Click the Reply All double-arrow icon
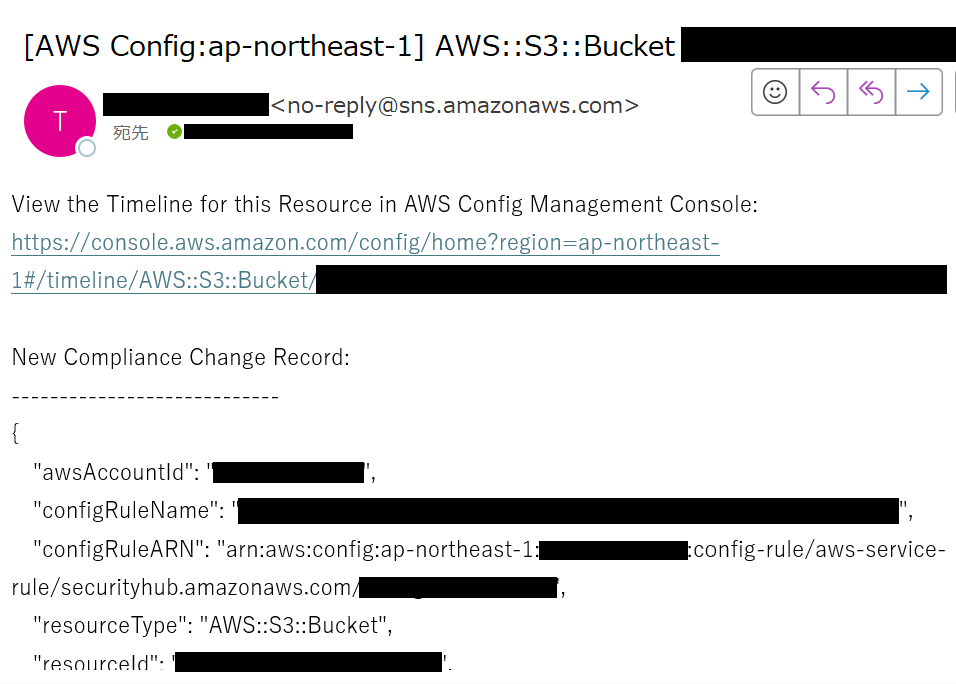The width and height of the screenshot is (956, 684). [871, 93]
